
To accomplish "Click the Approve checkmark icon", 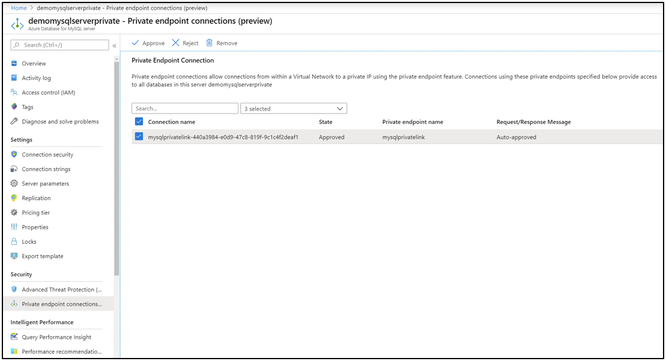I will [x=135, y=43].
